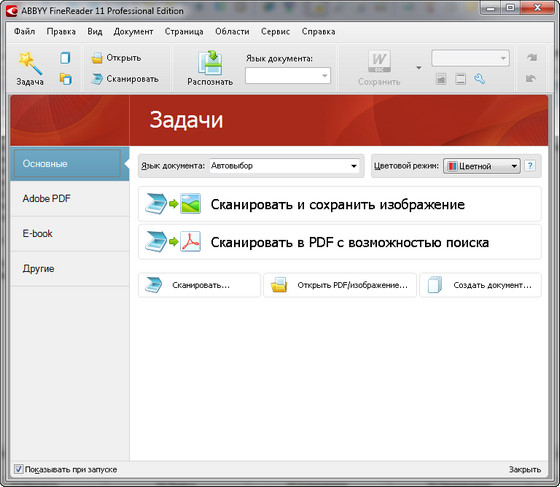The height and width of the screenshot is (487, 560).
Task: Open the Страница menu
Action: (x=184, y=31)
